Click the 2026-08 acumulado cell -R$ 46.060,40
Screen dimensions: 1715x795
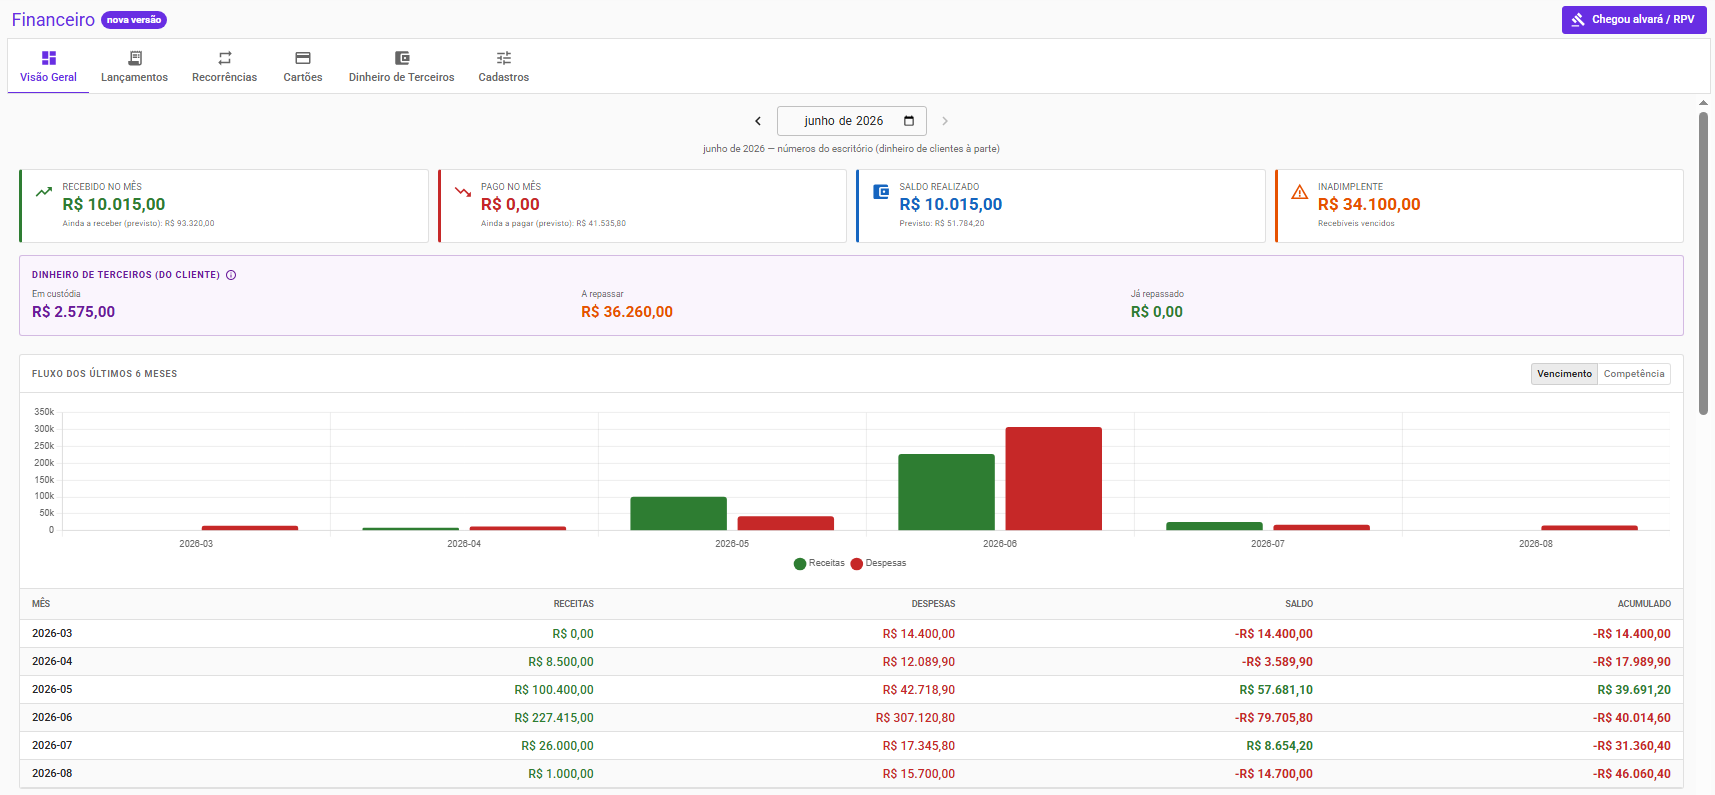pos(1631,774)
